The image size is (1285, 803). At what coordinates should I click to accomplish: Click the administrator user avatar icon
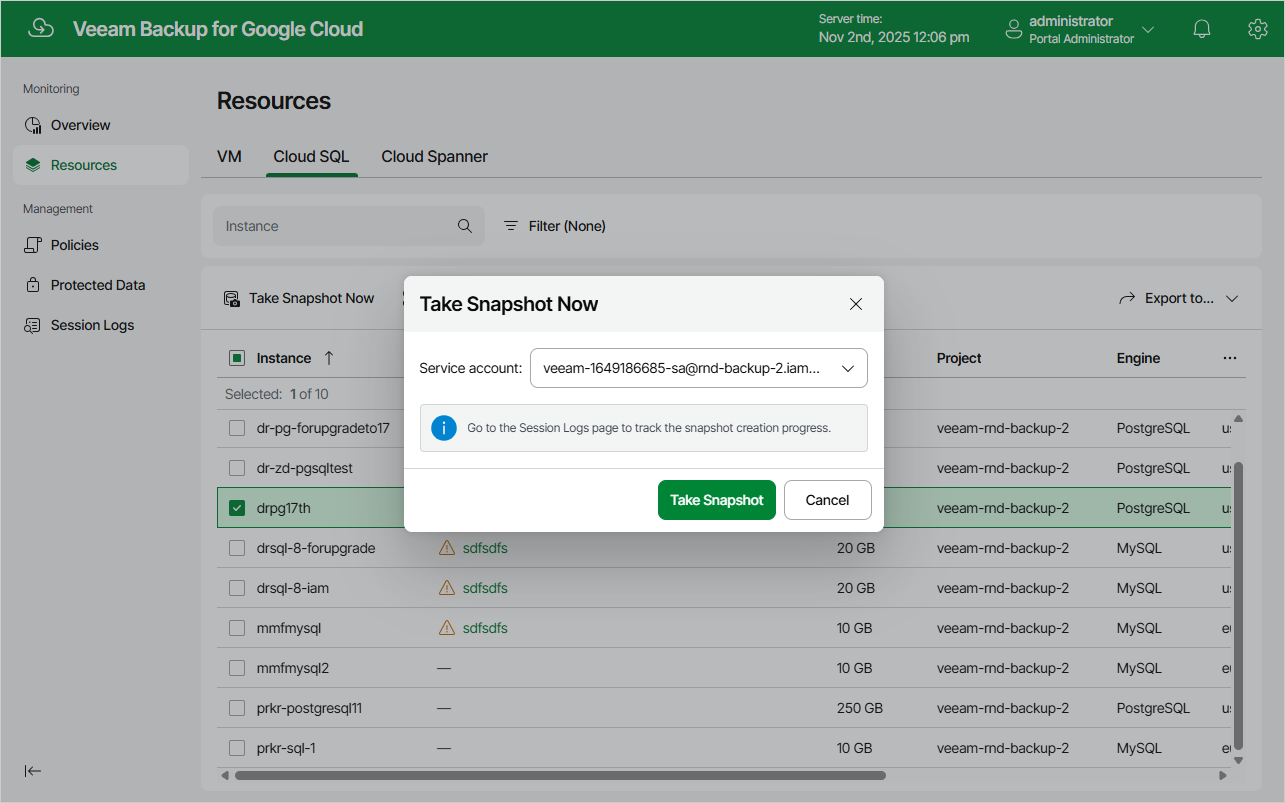[1014, 29]
